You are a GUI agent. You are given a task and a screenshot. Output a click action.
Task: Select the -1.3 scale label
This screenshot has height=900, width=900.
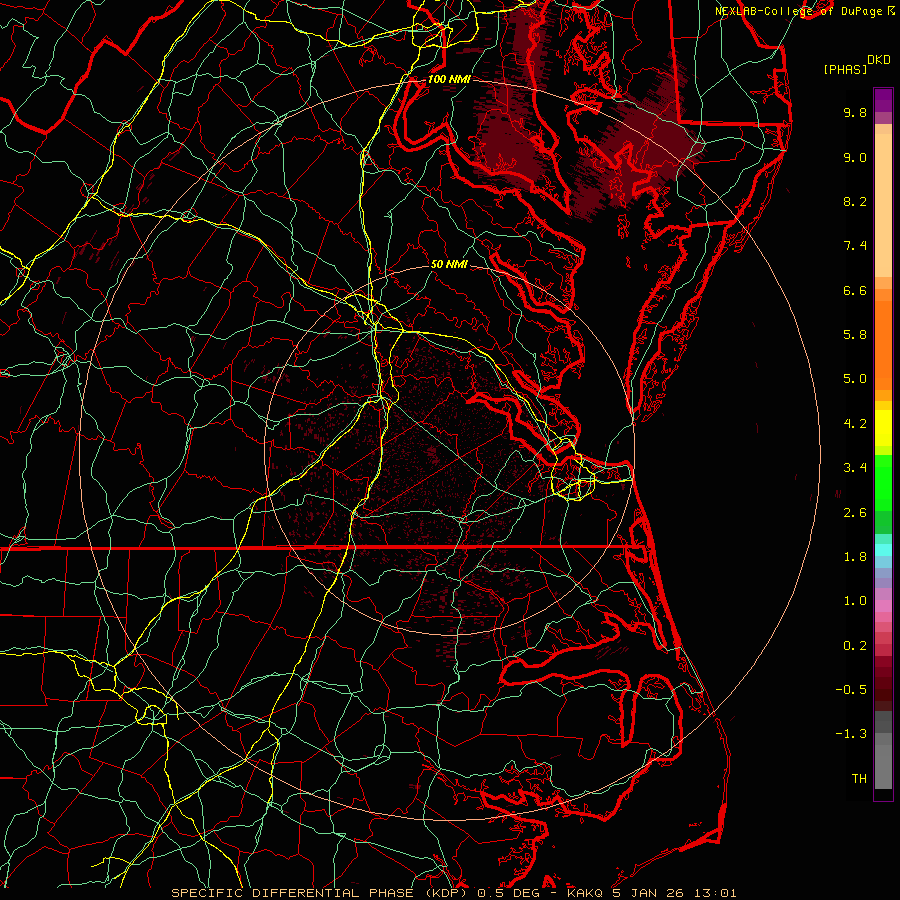coord(851,735)
